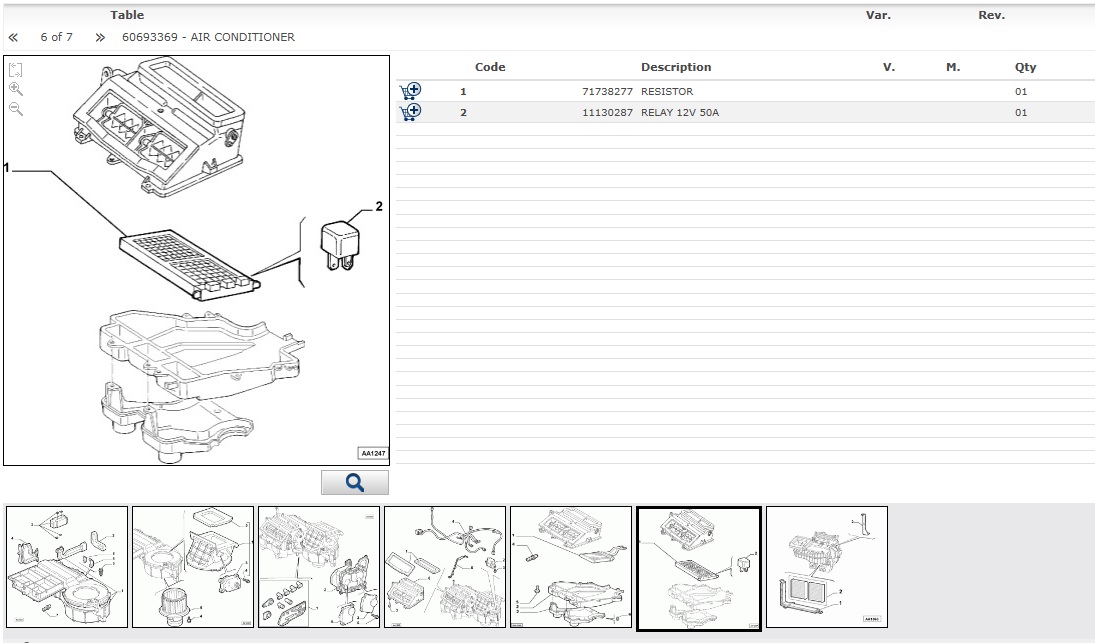This screenshot has height=643, width=1095.
Task: Fit diagram to frame icon
Action: [x=15, y=69]
